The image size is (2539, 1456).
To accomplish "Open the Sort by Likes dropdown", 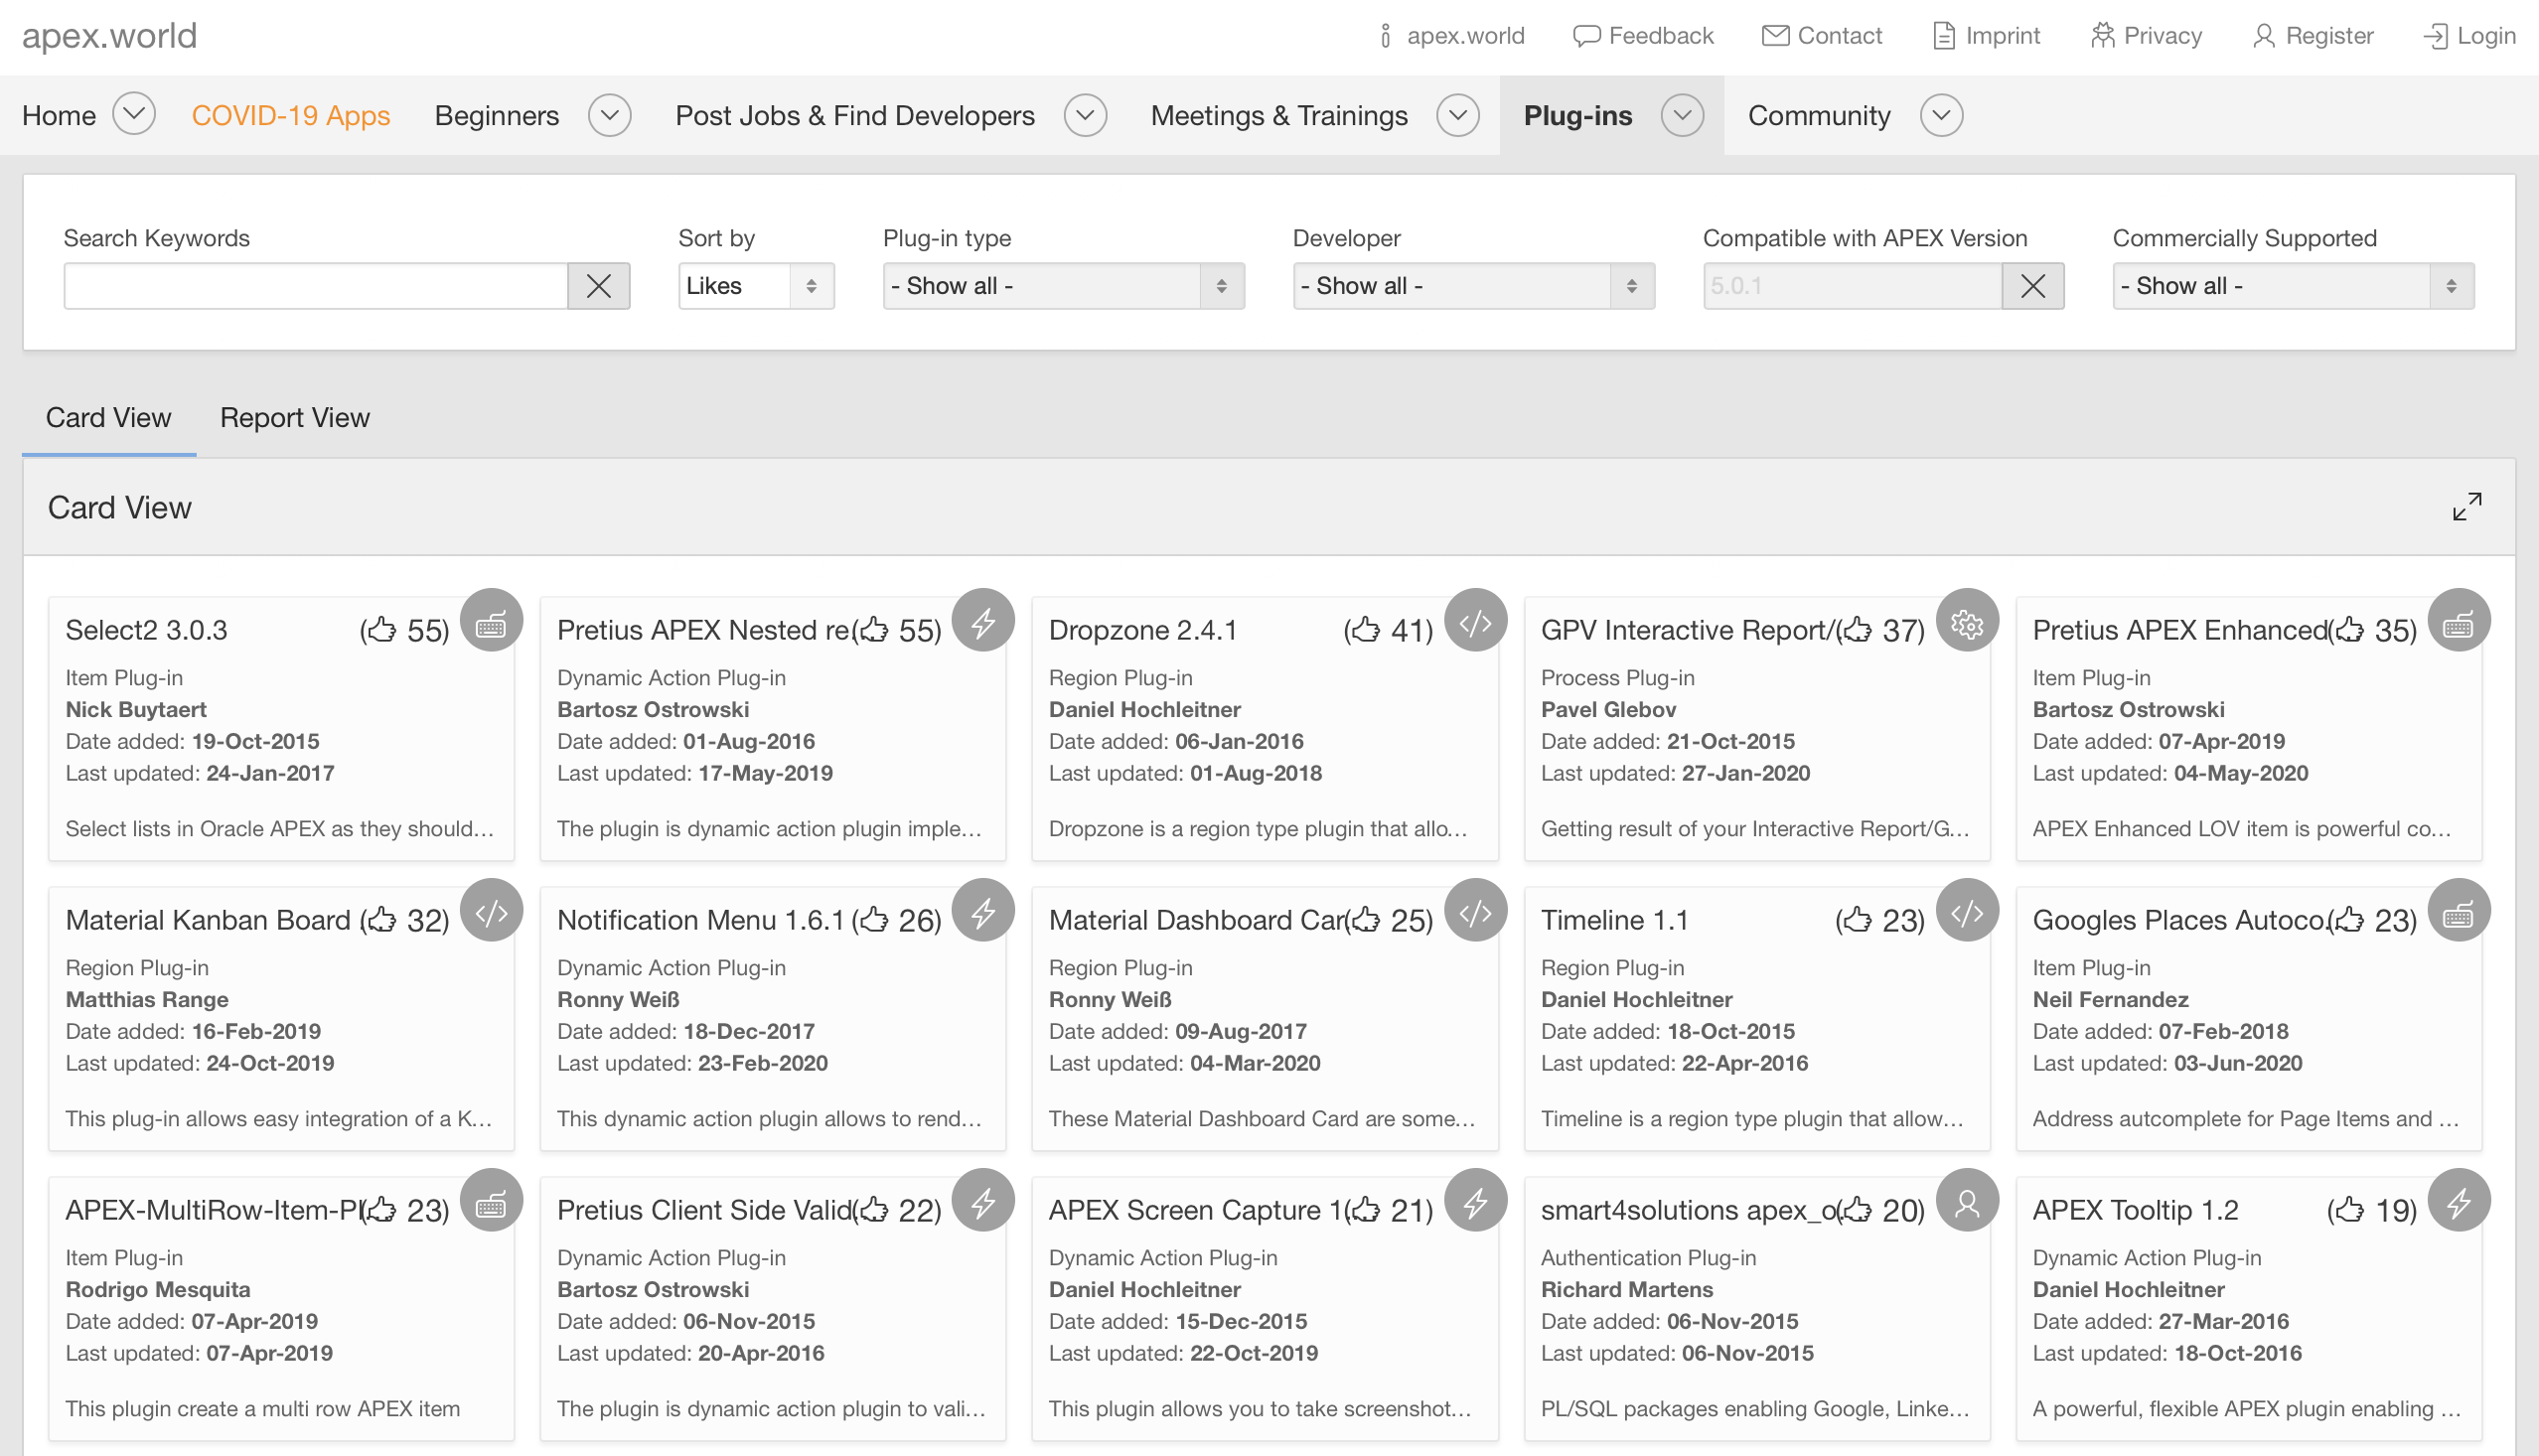I will pos(755,286).
